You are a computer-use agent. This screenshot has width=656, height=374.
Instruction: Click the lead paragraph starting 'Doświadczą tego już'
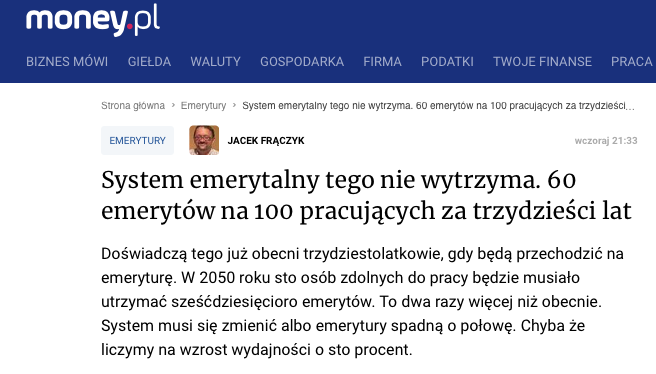(362, 301)
